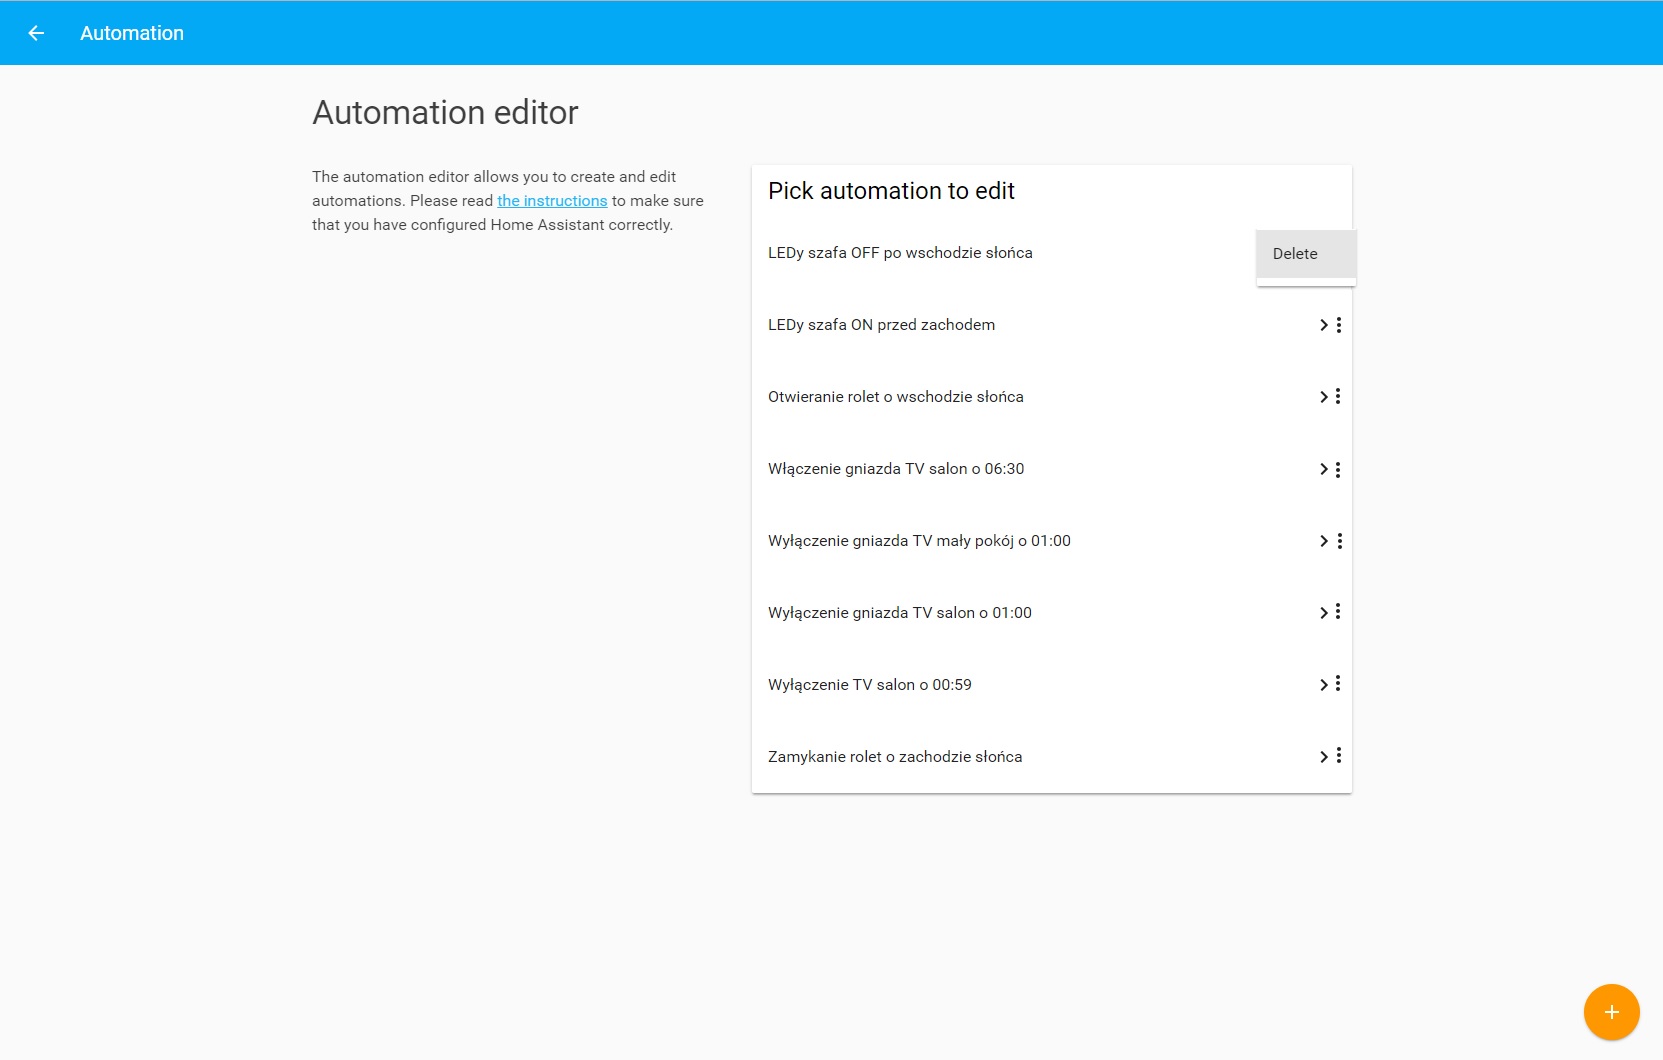
Task: Open the three-dot menu for 'LEDy szafa ON przed zachodem'
Action: point(1338,324)
